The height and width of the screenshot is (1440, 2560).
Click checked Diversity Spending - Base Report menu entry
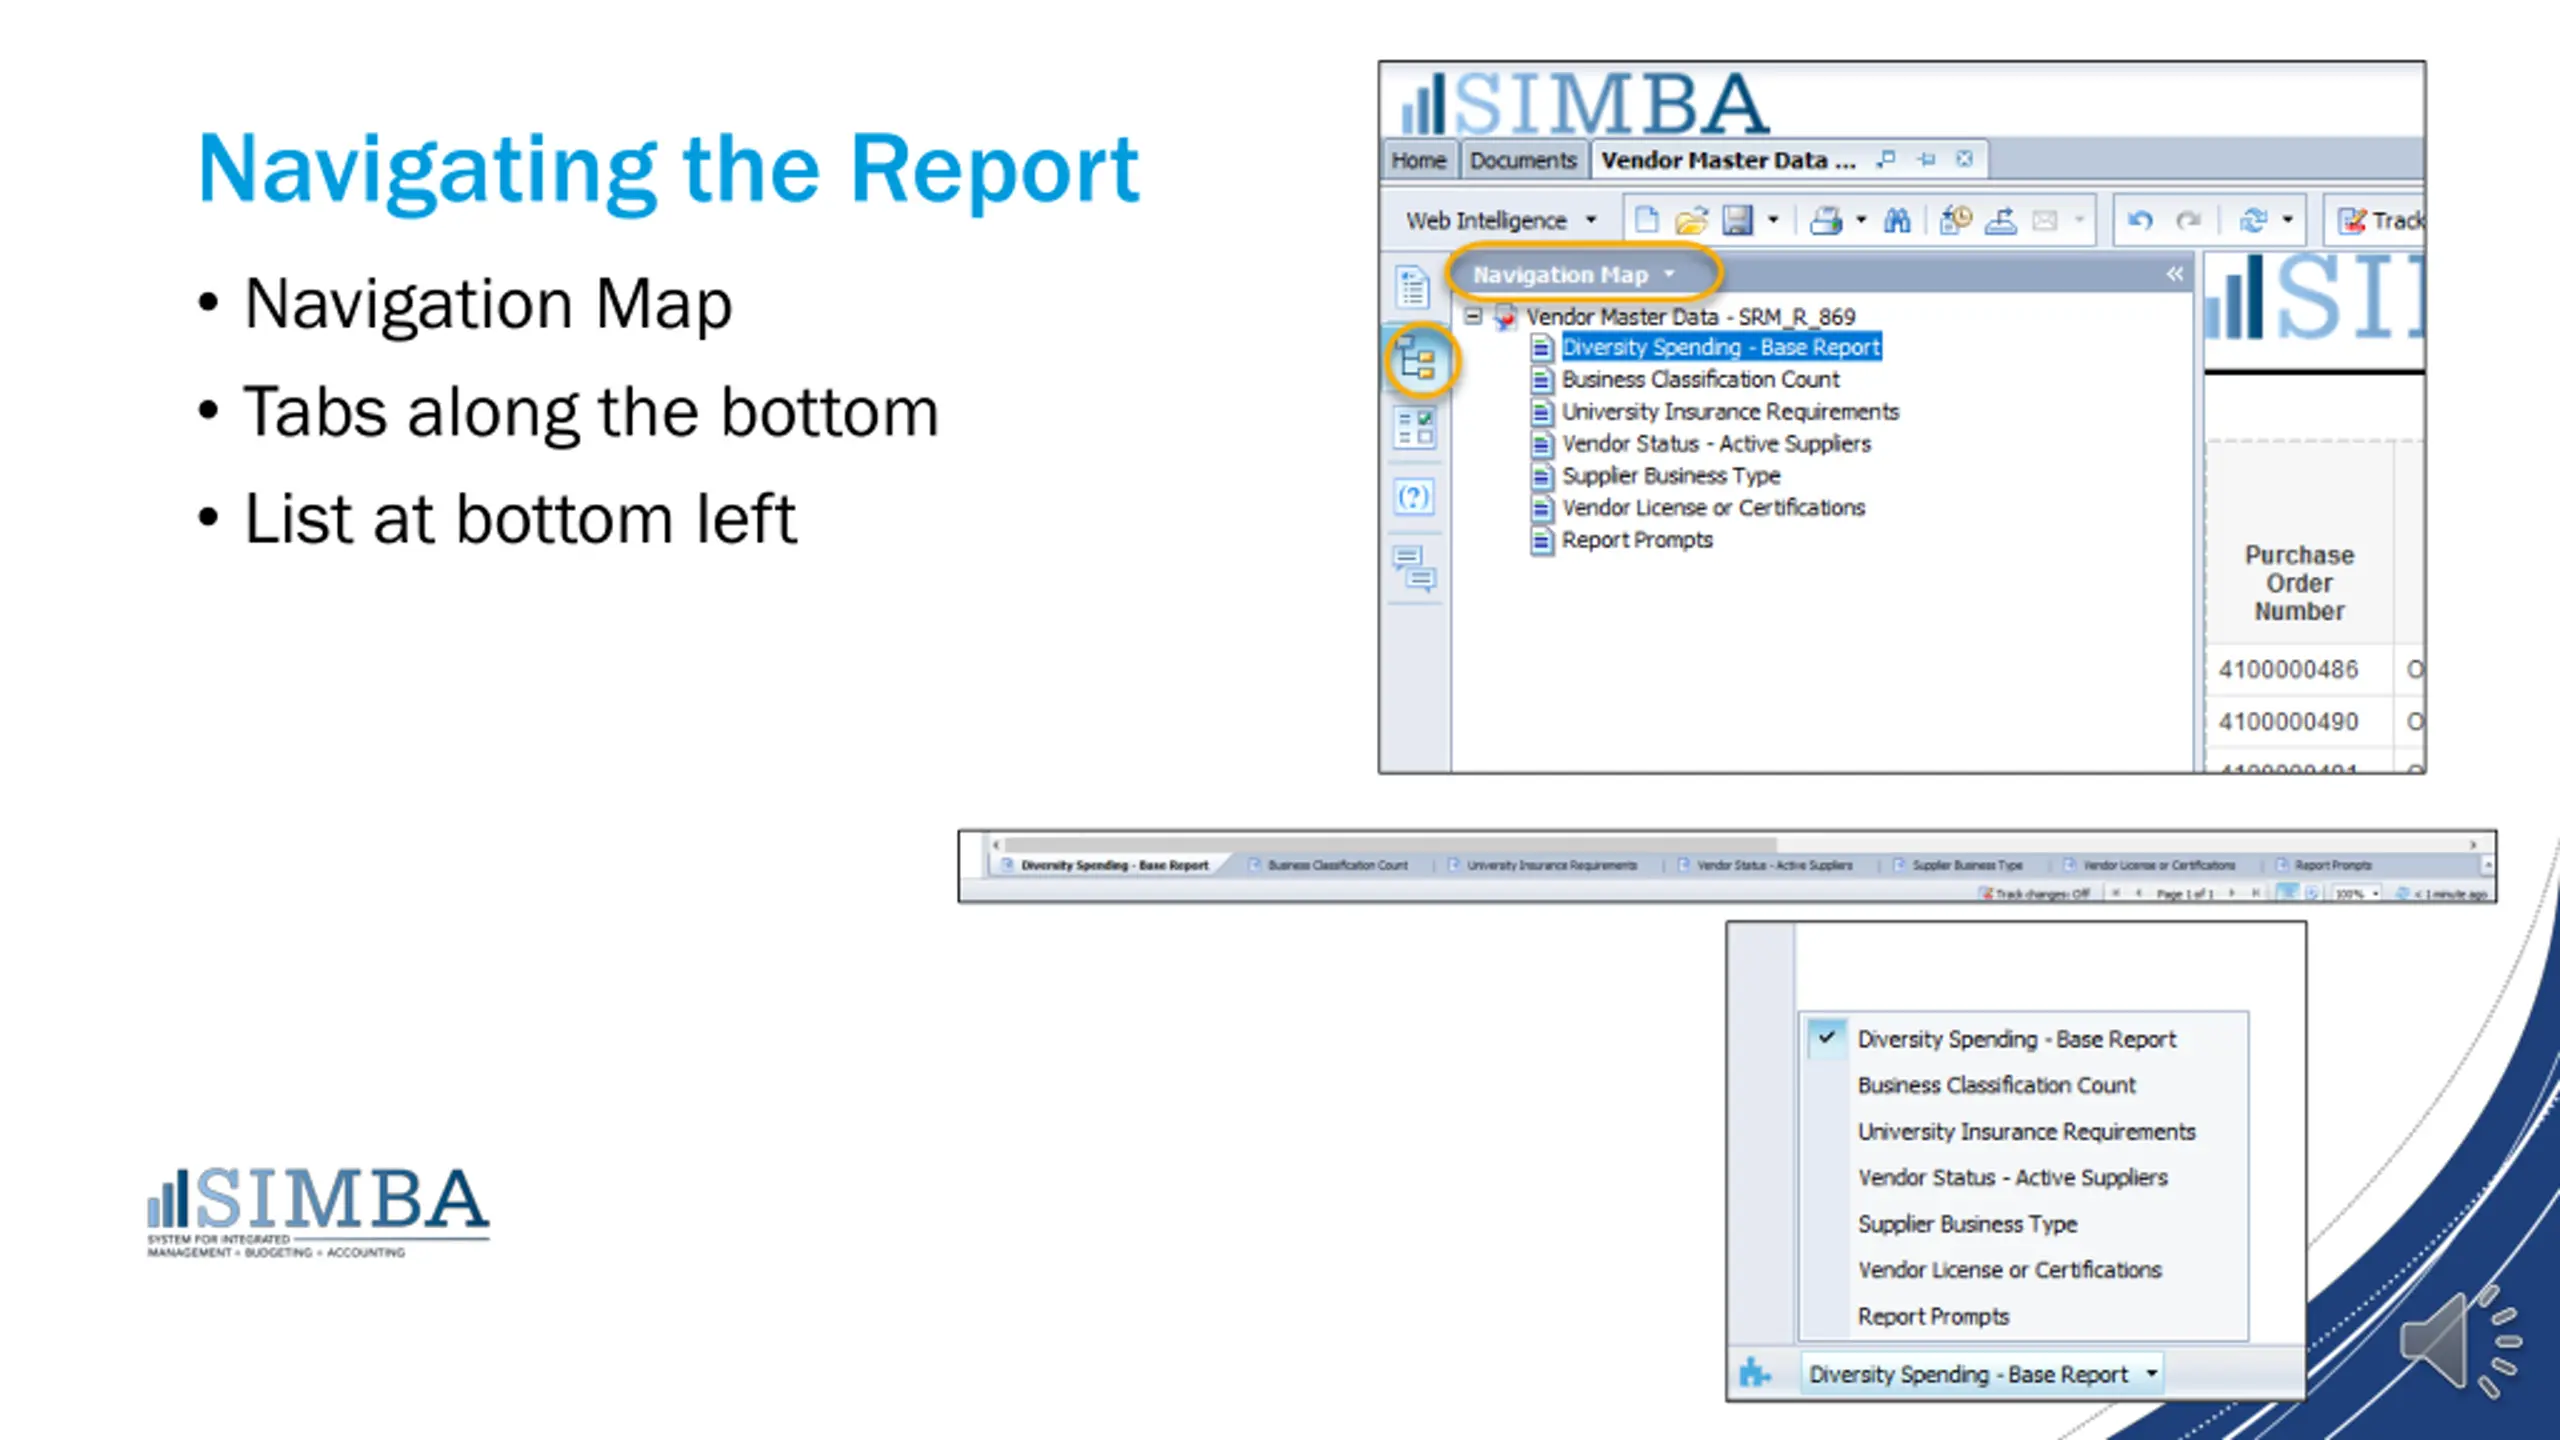click(2016, 1039)
